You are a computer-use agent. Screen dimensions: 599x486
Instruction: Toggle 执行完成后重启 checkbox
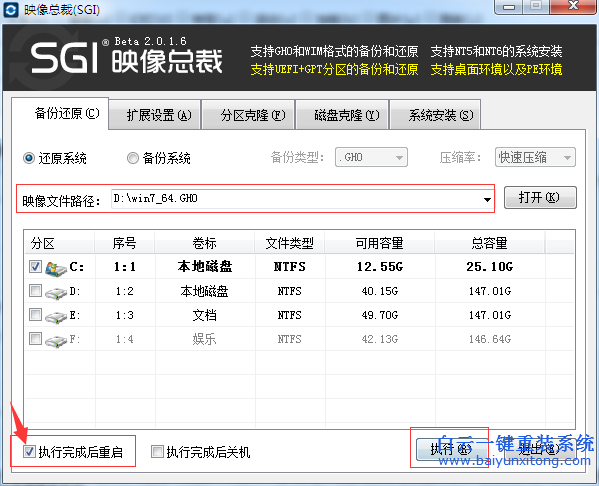tap(29, 452)
